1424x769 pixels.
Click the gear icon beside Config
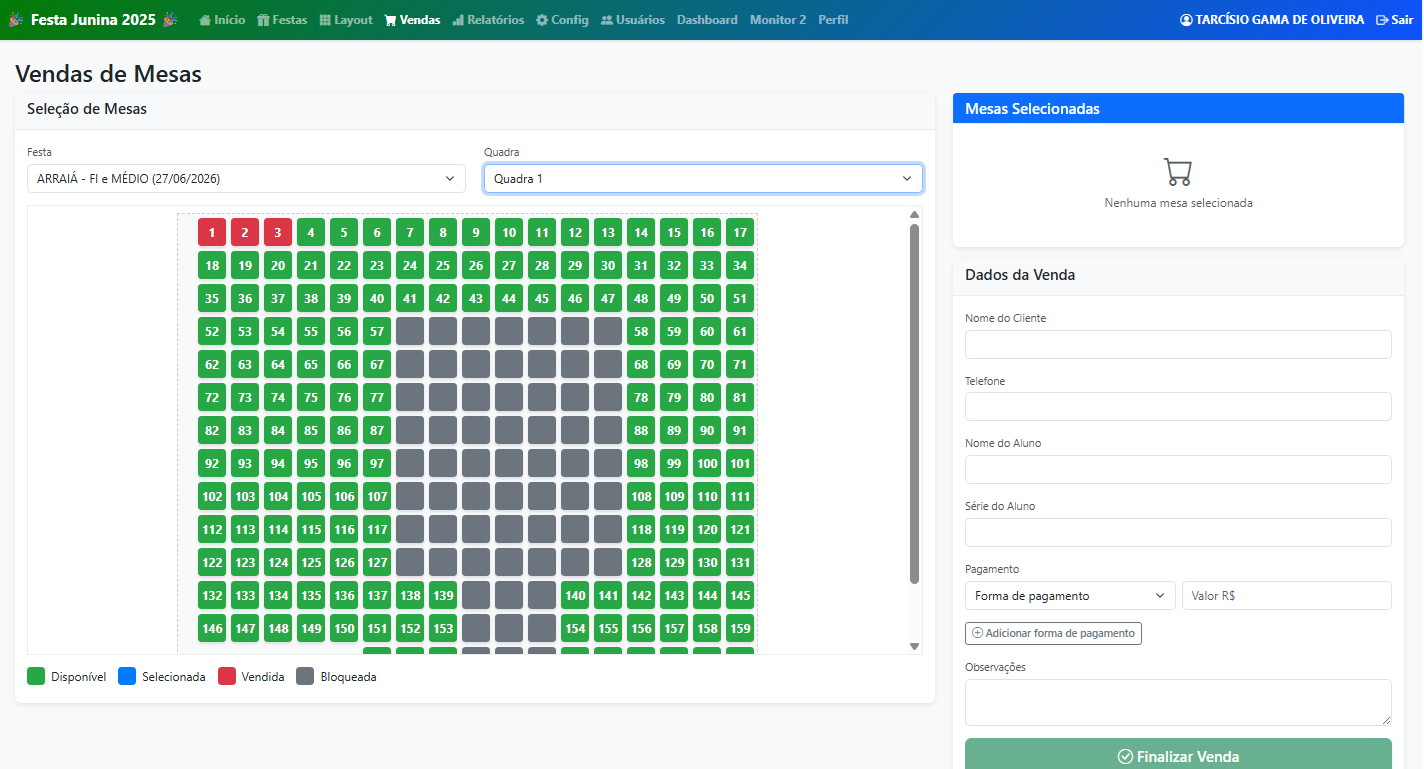[x=542, y=20]
